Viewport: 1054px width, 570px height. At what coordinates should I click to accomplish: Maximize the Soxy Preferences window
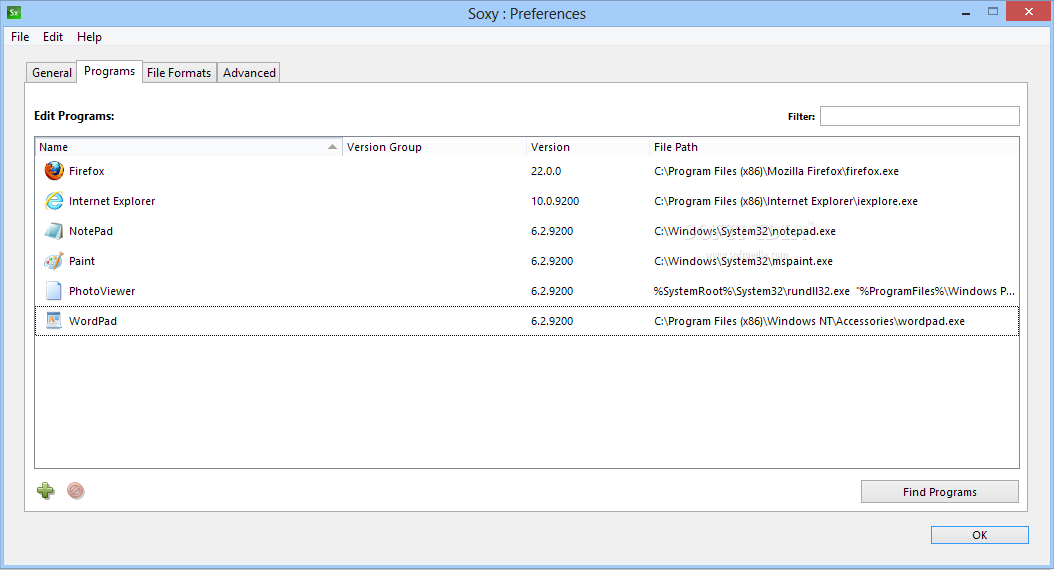click(993, 11)
